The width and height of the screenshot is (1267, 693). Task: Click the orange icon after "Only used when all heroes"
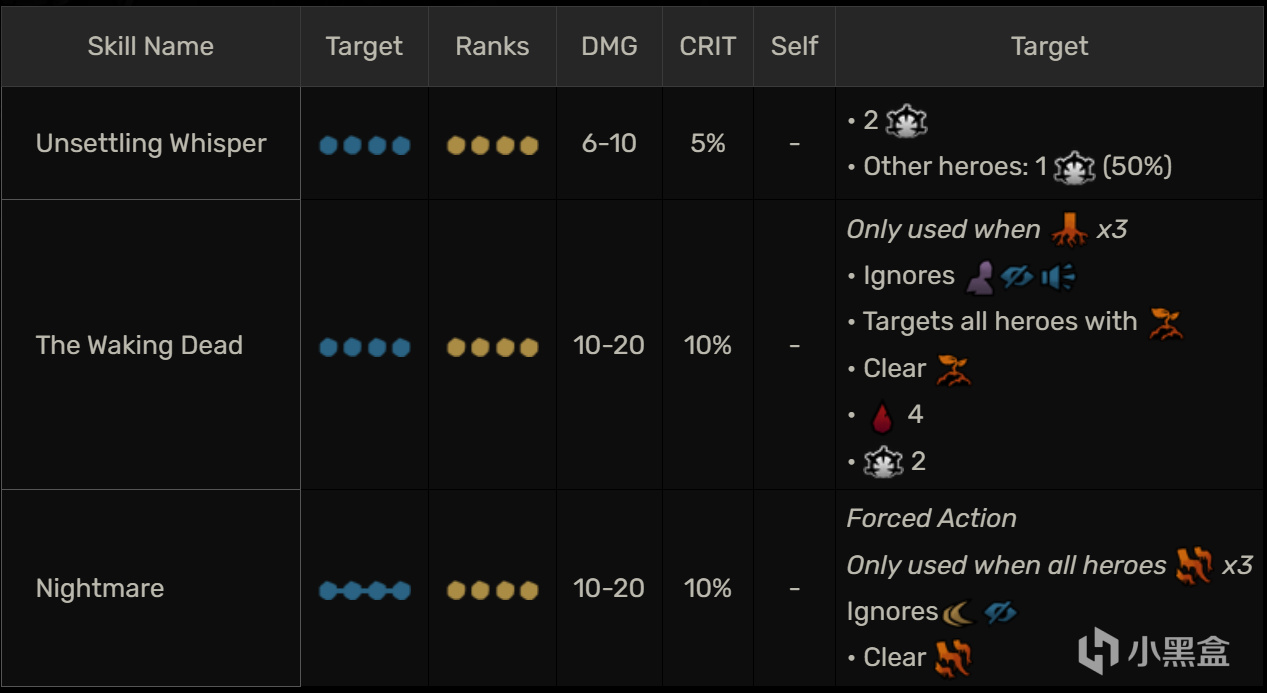pos(1194,566)
